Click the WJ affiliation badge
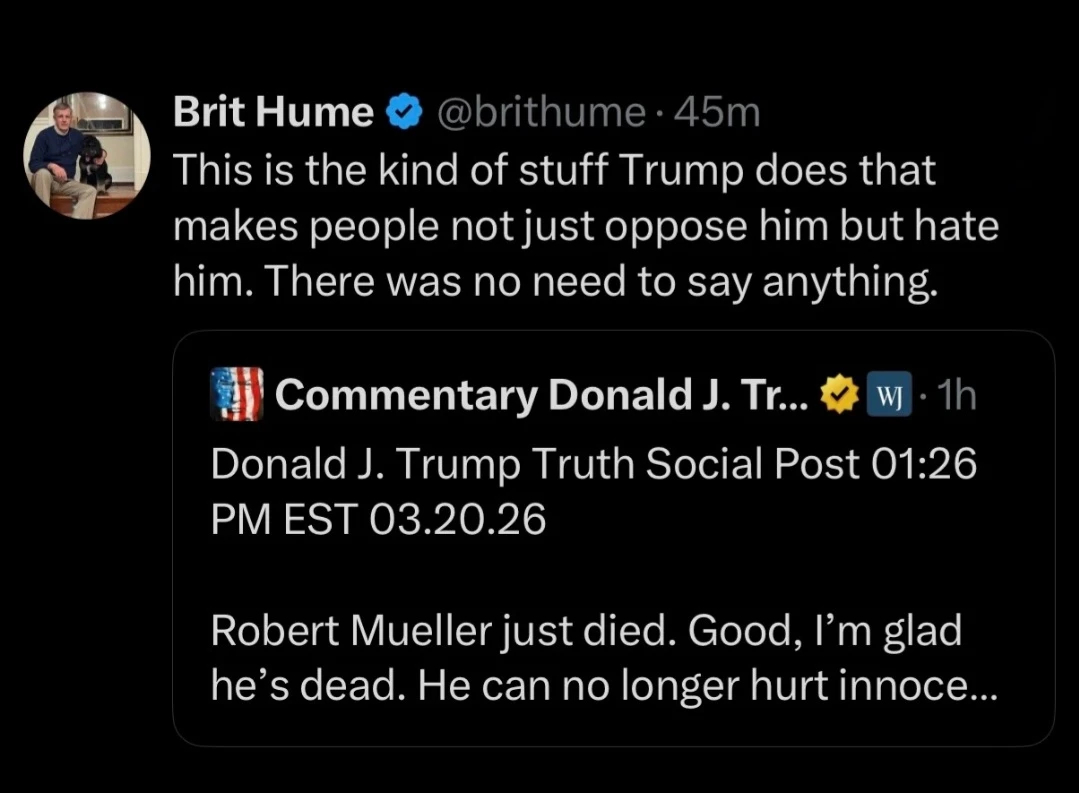1079x793 pixels. click(885, 396)
